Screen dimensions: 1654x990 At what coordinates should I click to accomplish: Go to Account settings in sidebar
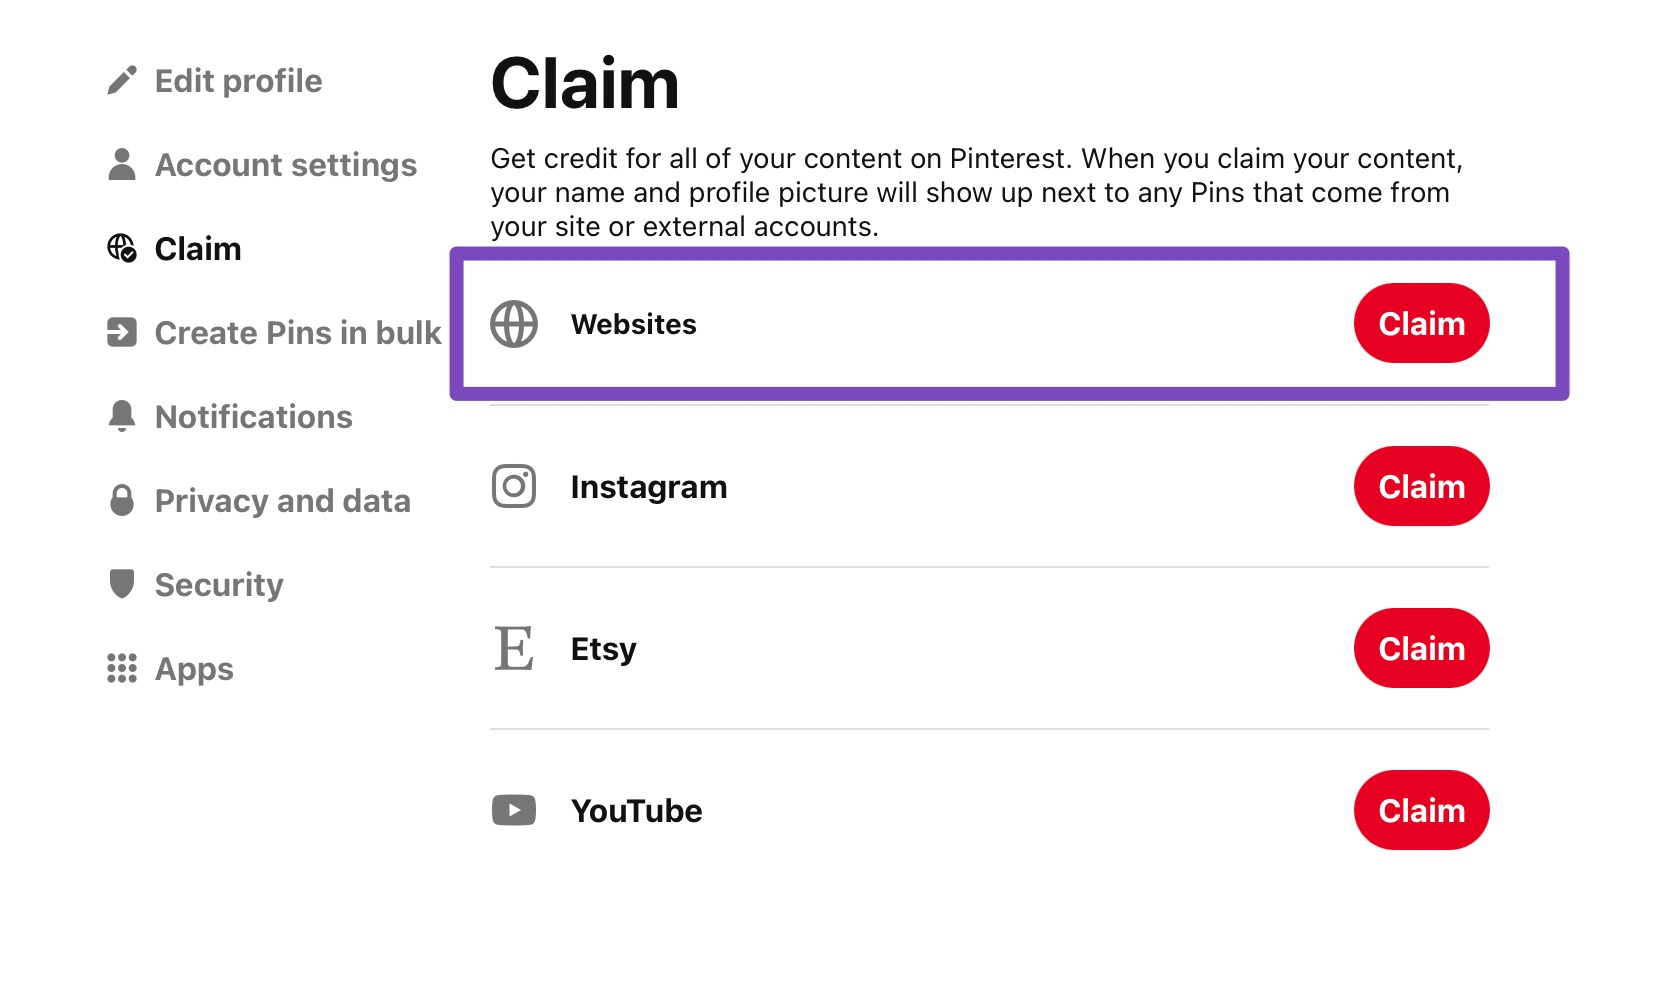pos(286,165)
